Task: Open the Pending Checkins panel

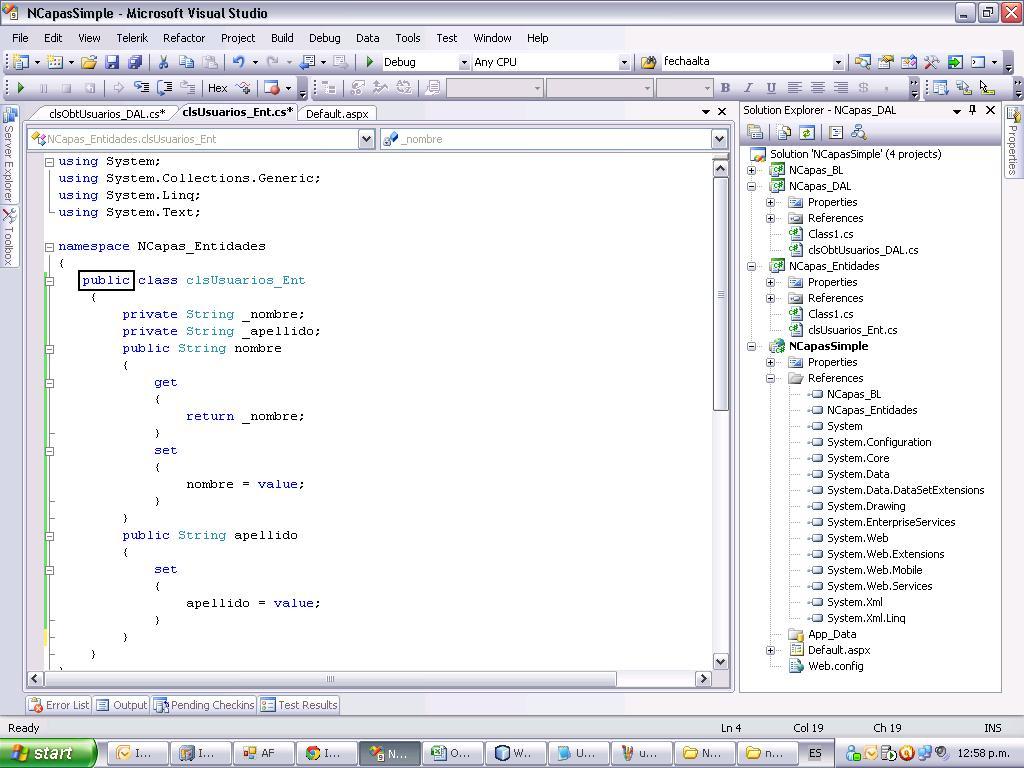Action: [x=204, y=705]
